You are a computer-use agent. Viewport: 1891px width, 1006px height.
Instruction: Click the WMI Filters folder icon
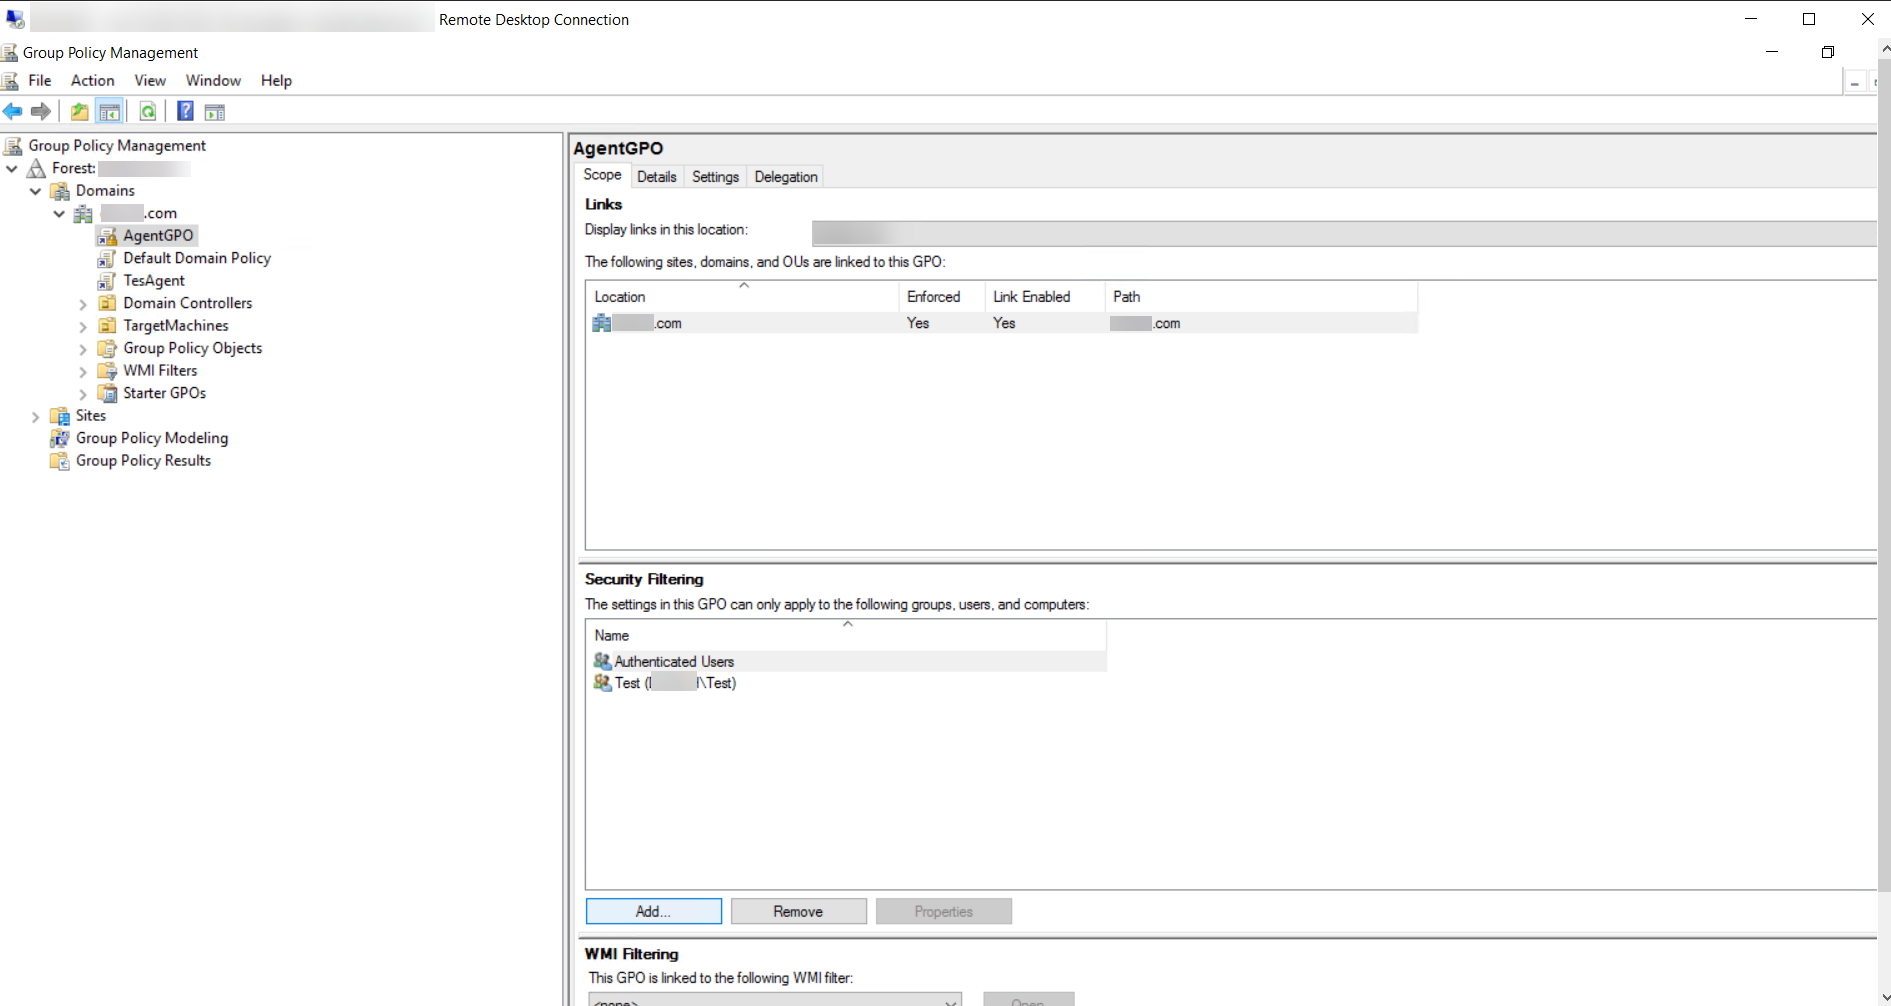click(x=107, y=371)
